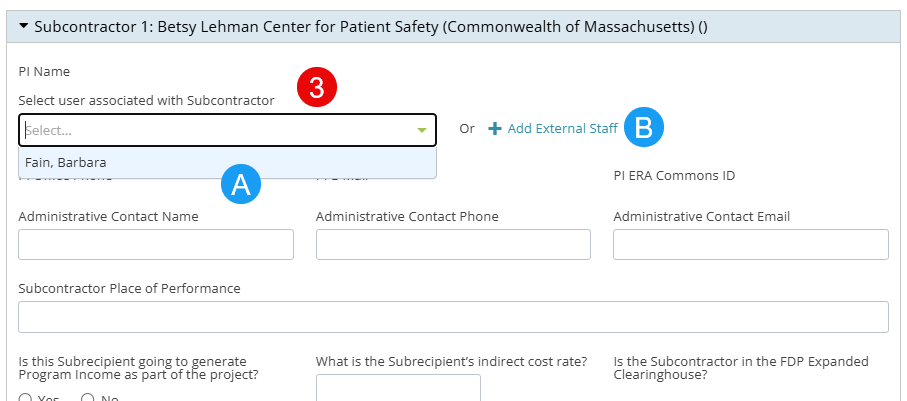Image resolution: width=907 pixels, height=401 pixels.
Task: Click the red number 3 marker
Action: (316, 87)
